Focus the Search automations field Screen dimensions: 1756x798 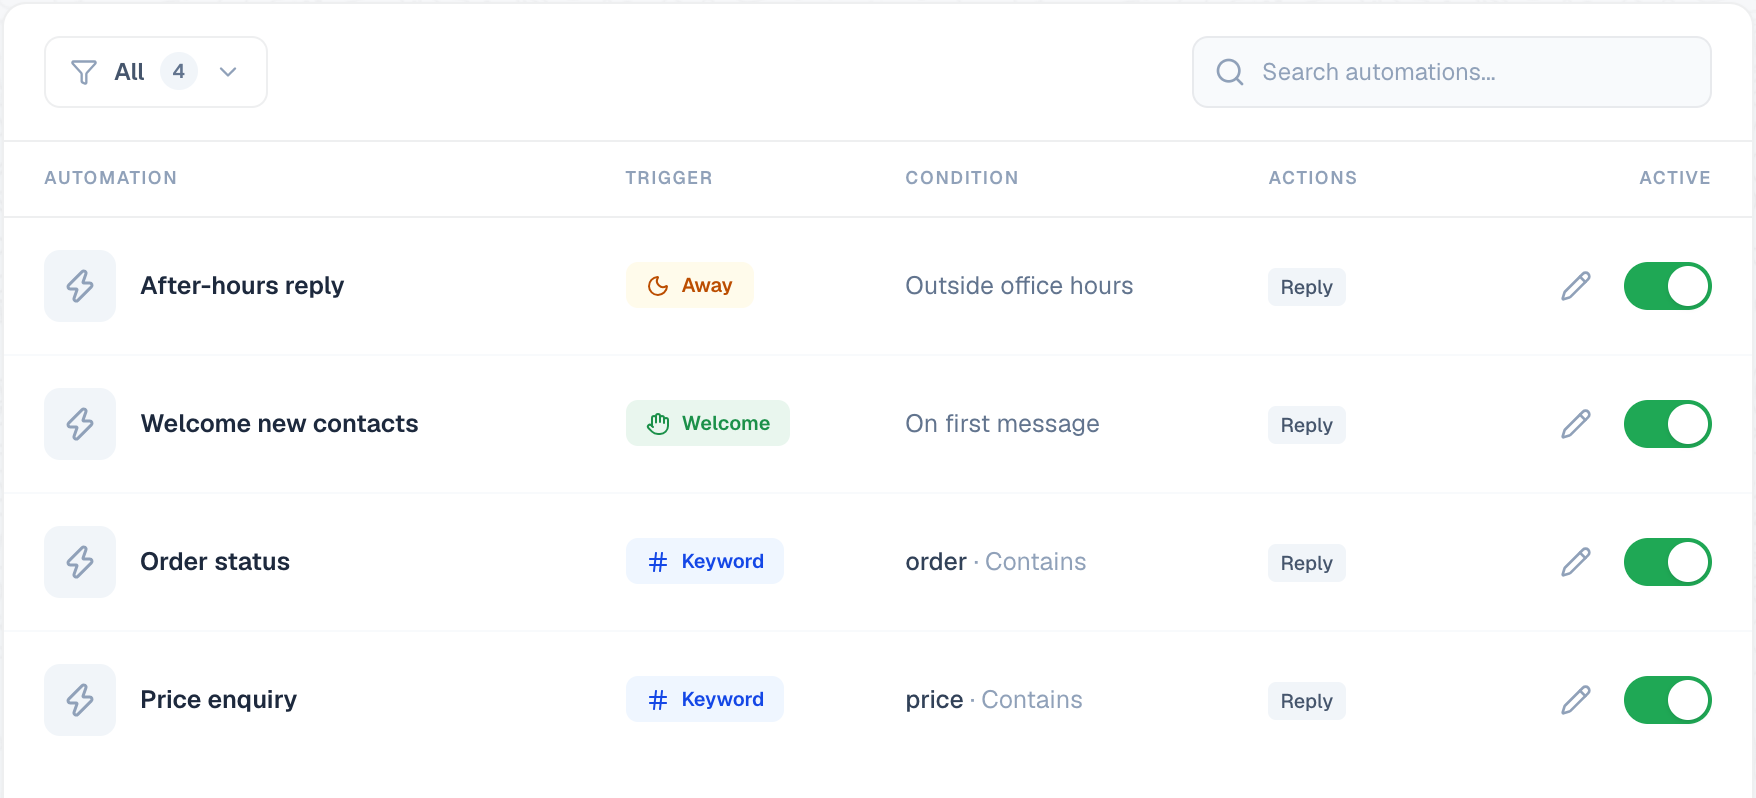point(1452,72)
